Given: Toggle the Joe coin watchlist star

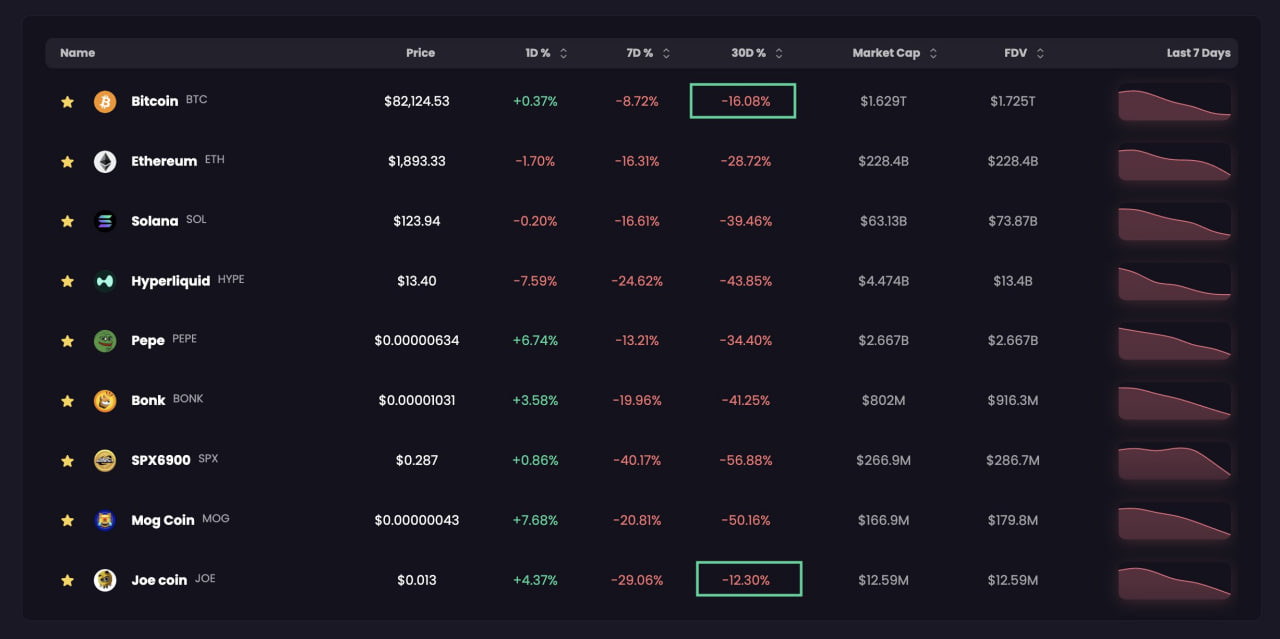Looking at the screenshot, I should (x=67, y=580).
